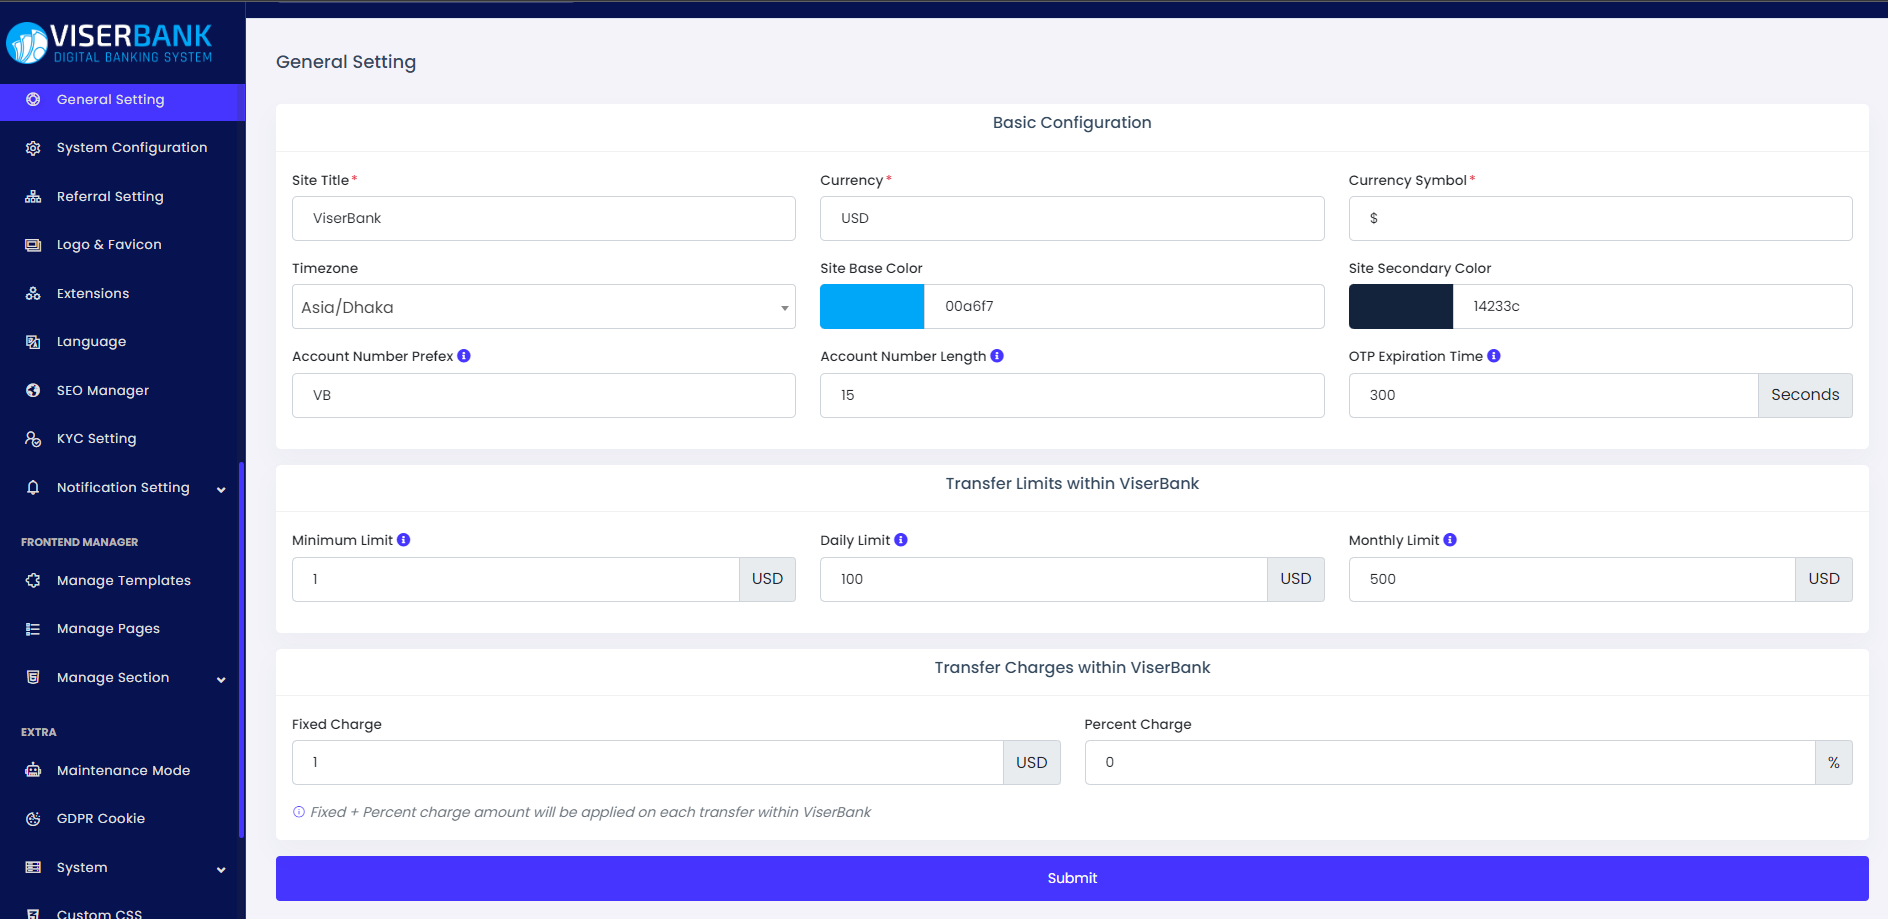Screen dimensions: 1888x919
Task: Click the Monthly Limit input field
Action: (x=1572, y=579)
